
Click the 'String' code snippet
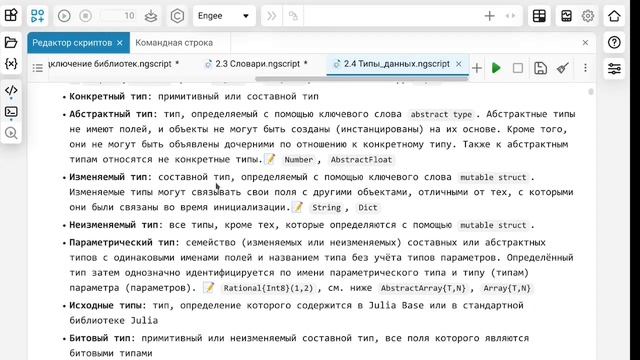coord(326,208)
